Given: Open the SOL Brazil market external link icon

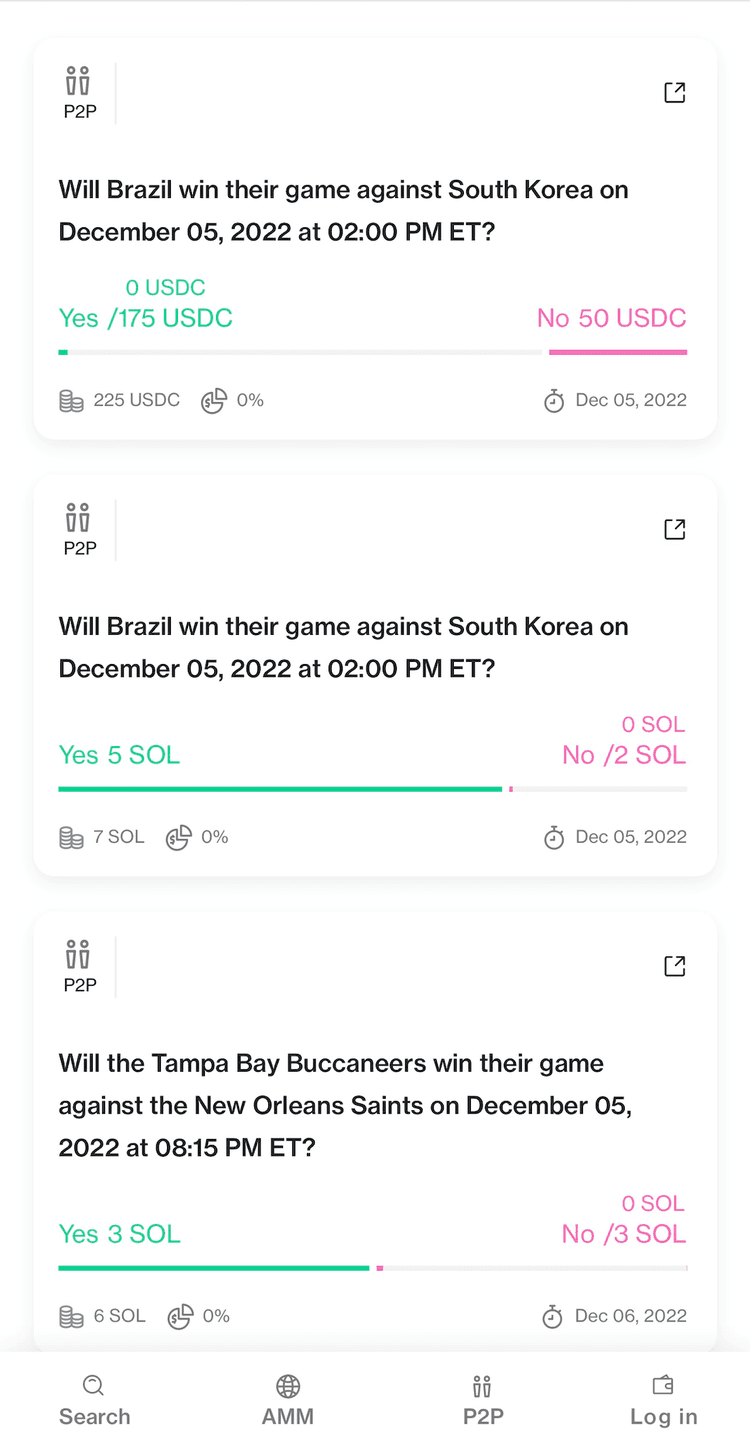Looking at the screenshot, I should [x=675, y=529].
